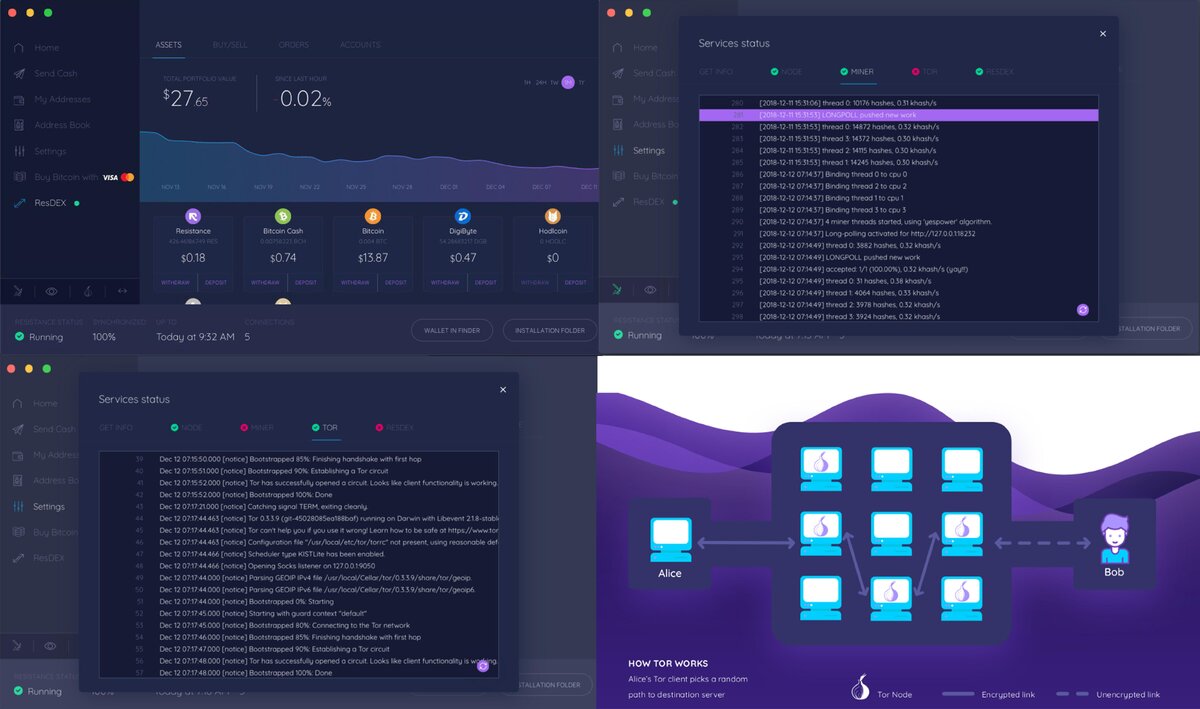1200x709 pixels.
Task: Close the Services status dialog showing MINER
Action: [1103, 34]
